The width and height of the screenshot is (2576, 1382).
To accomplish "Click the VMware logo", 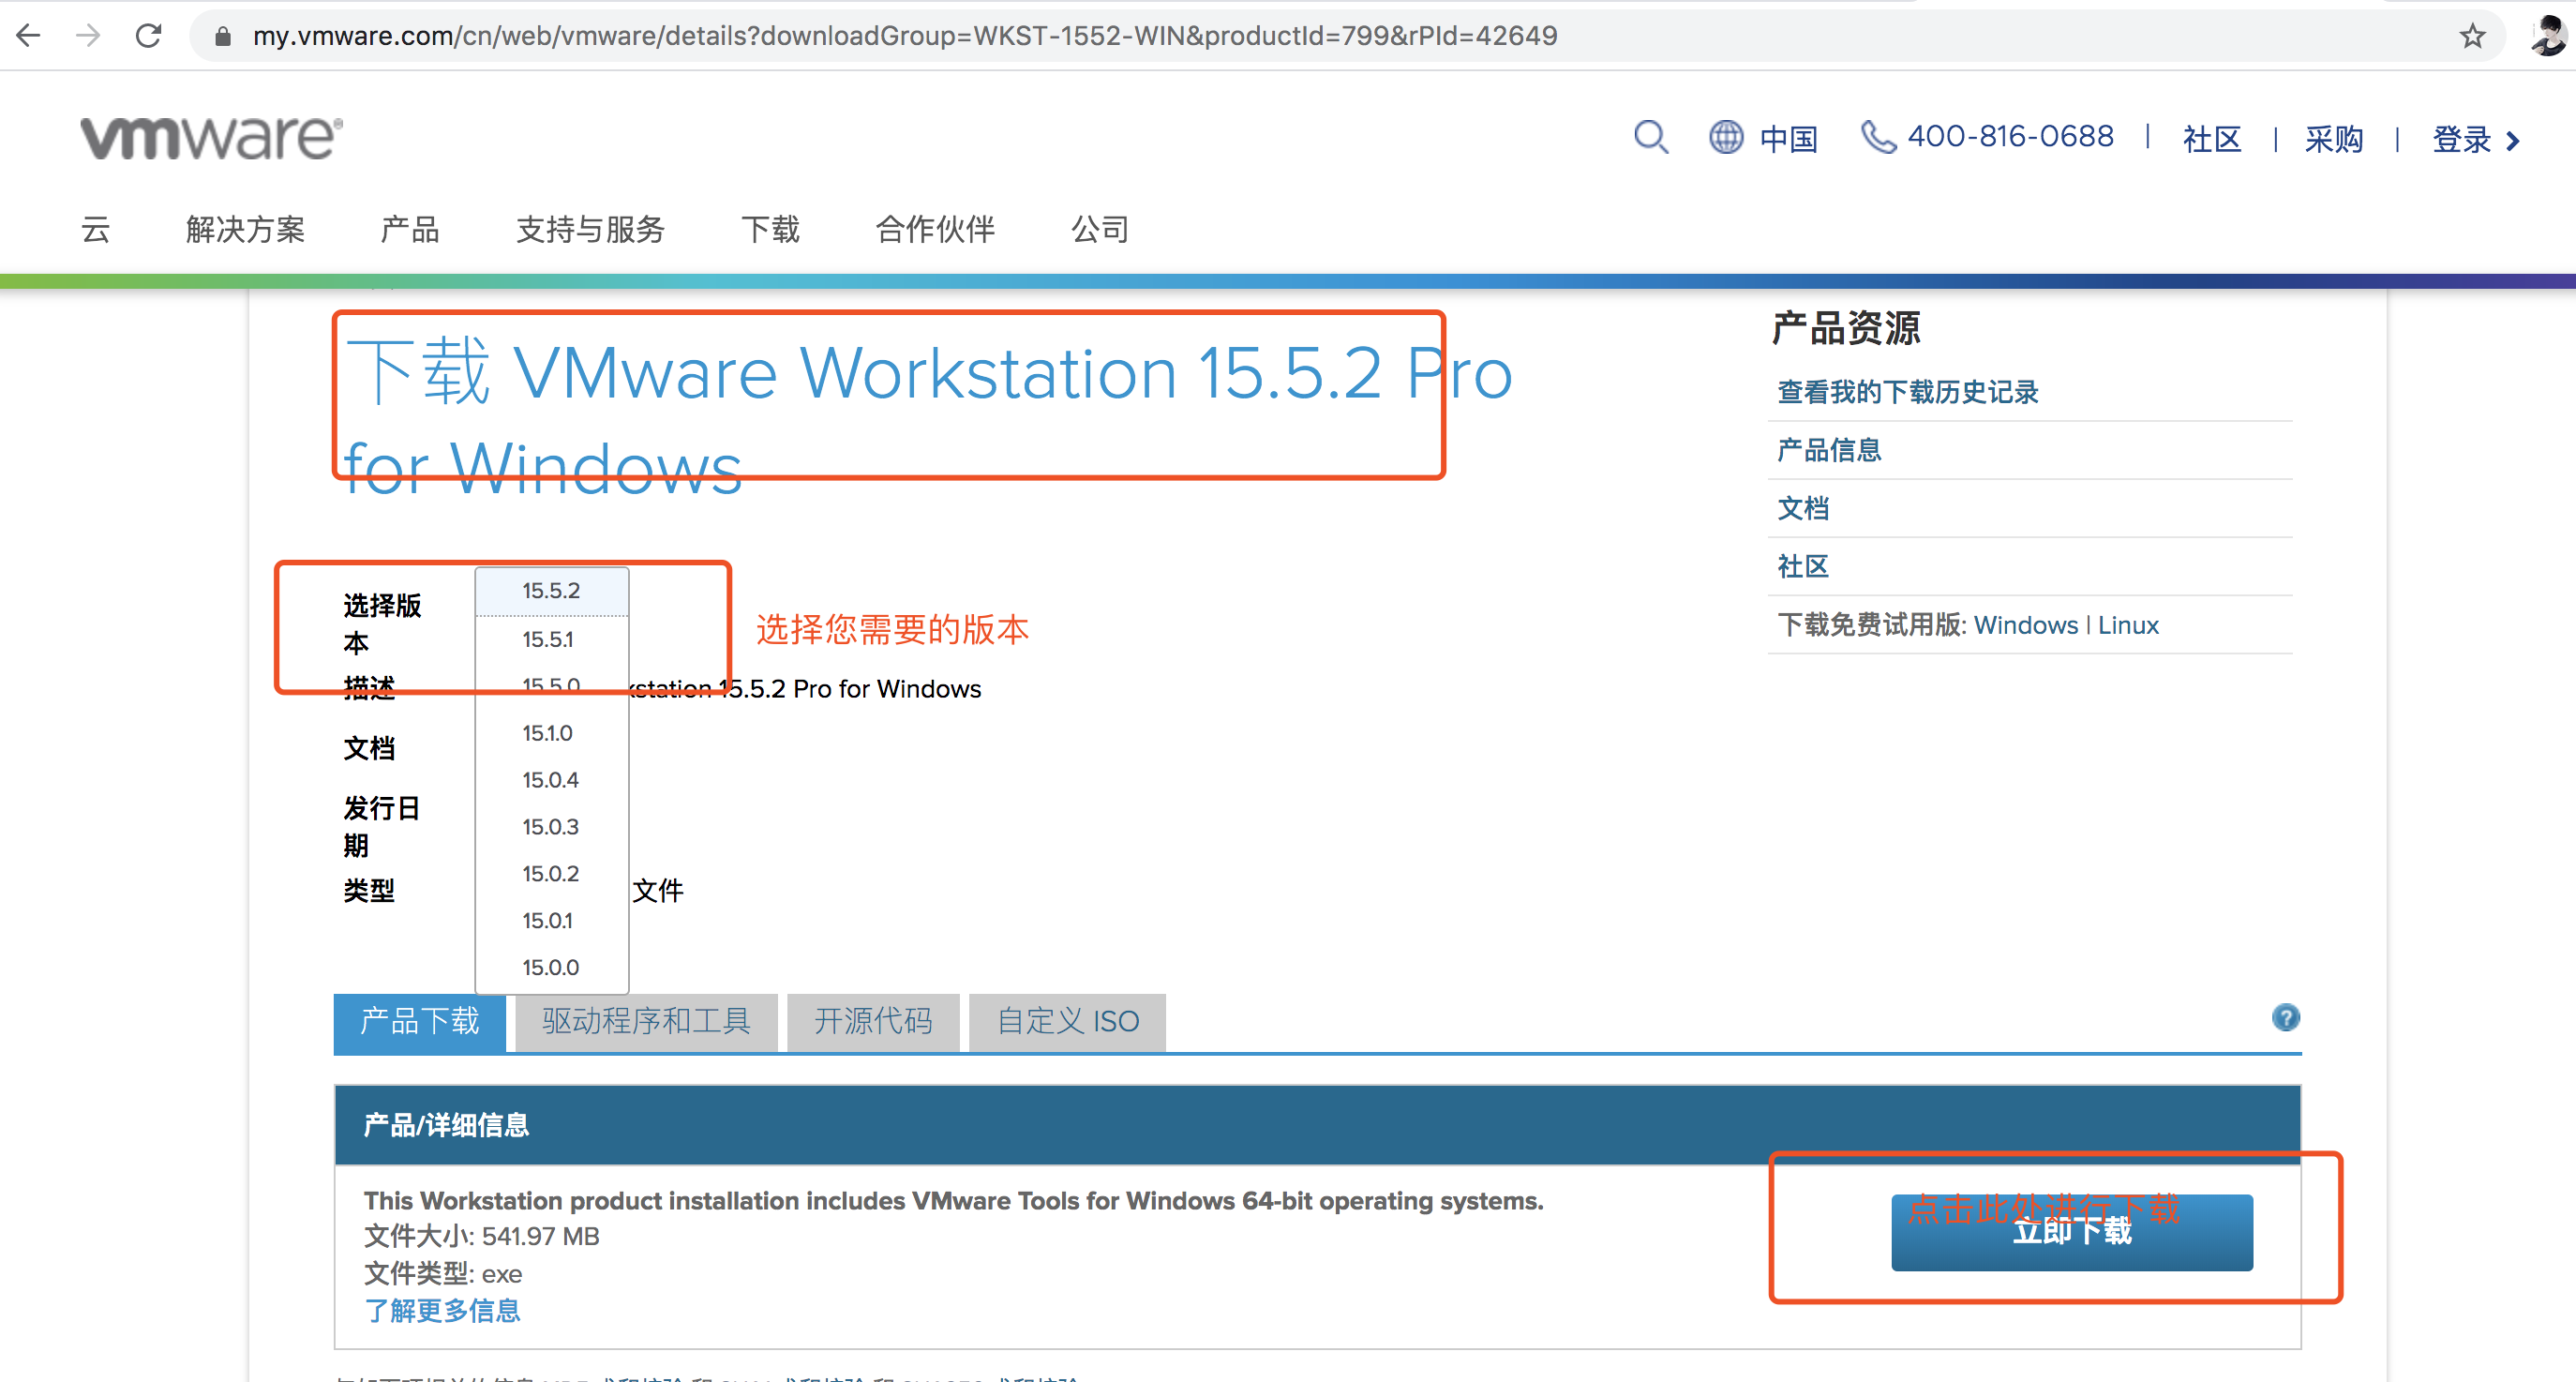I will (x=212, y=137).
